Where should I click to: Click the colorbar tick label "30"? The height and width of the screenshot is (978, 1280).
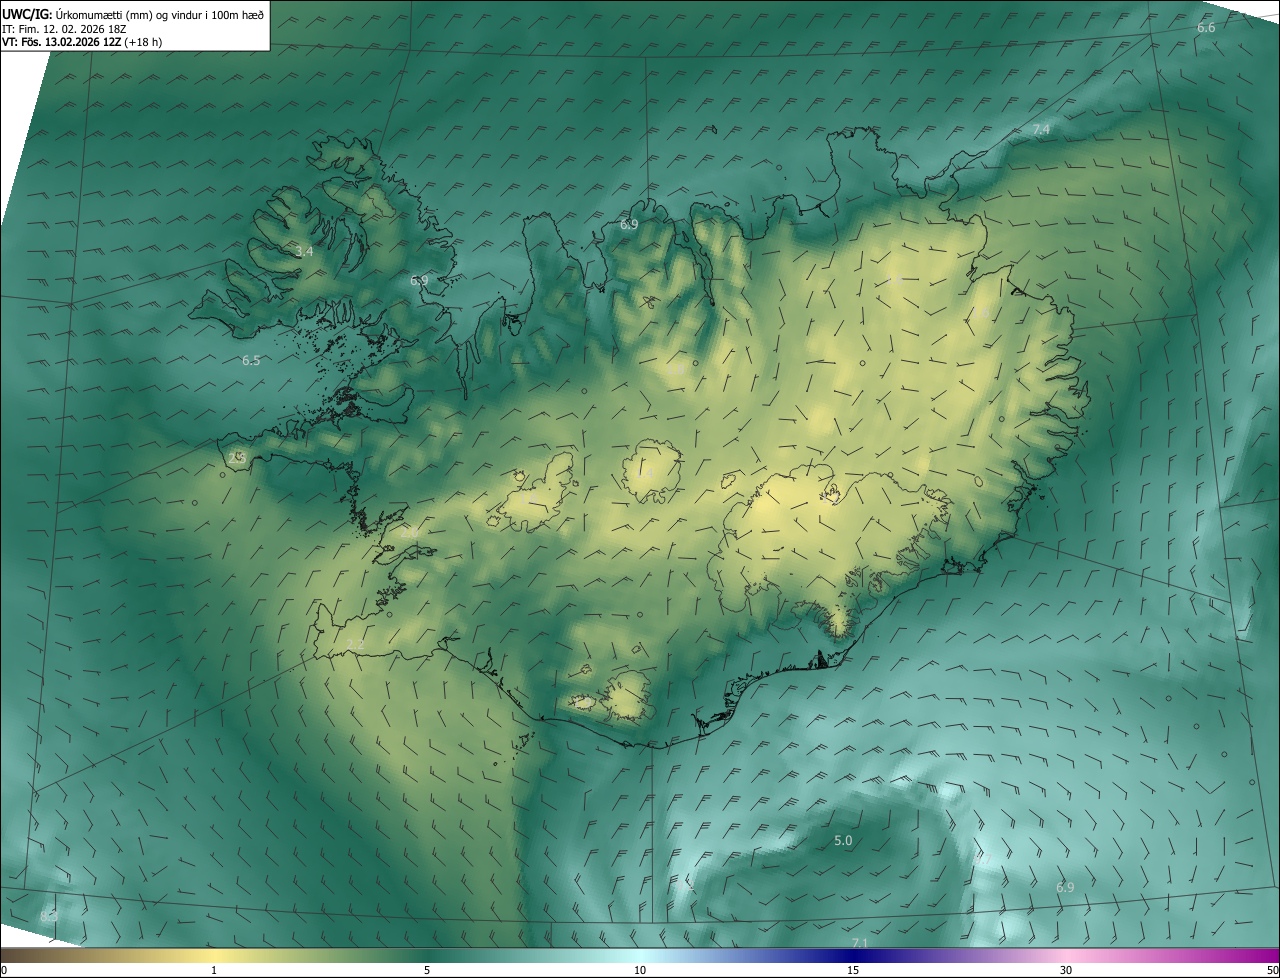[x=1066, y=970]
